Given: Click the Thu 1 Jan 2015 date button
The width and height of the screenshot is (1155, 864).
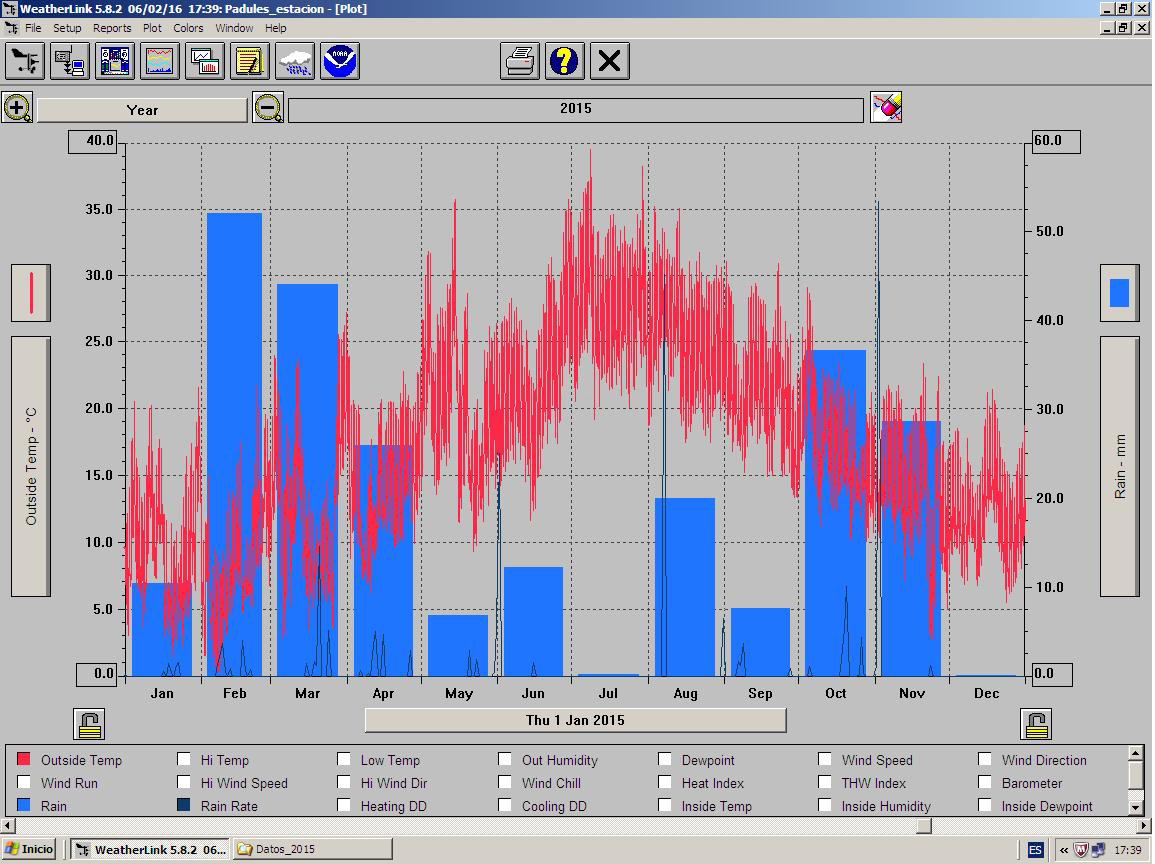Looking at the screenshot, I should [575, 720].
